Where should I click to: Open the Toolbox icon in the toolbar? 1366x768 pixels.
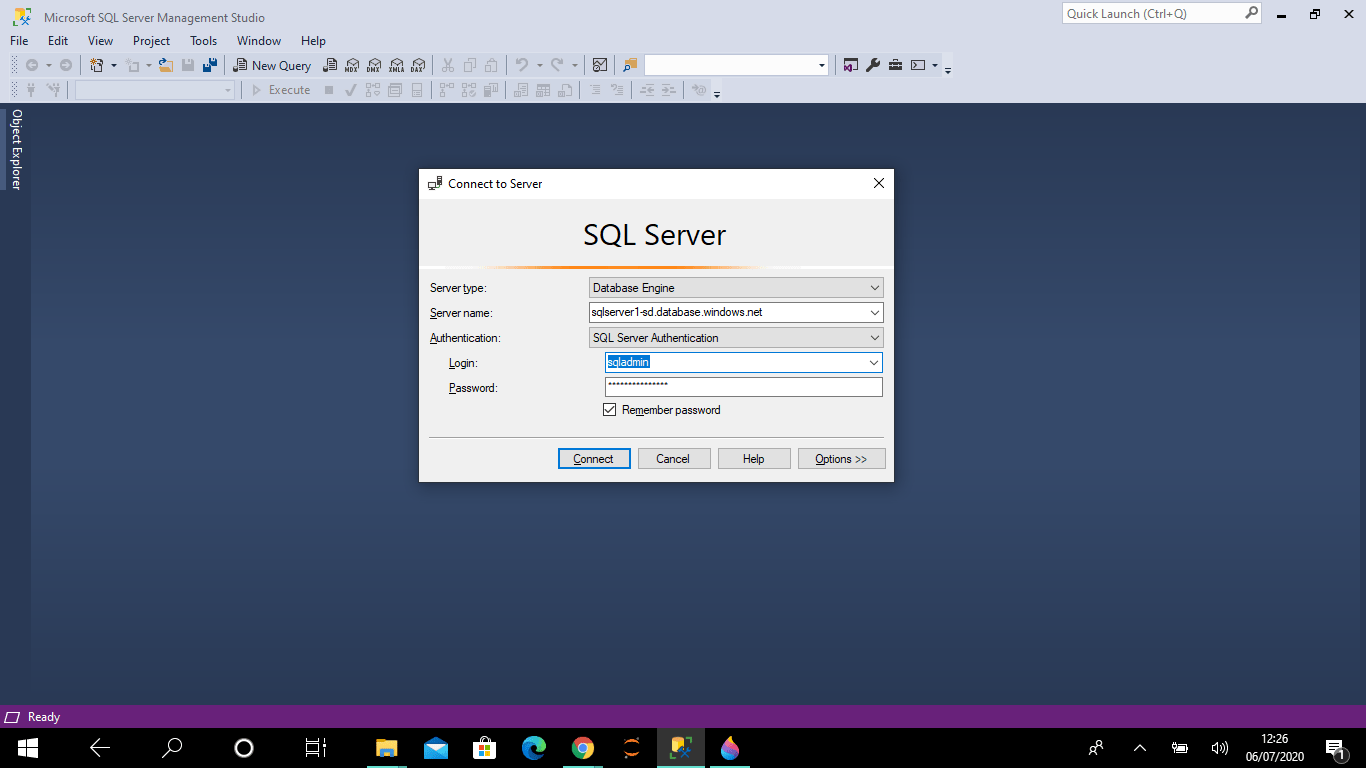[895, 65]
